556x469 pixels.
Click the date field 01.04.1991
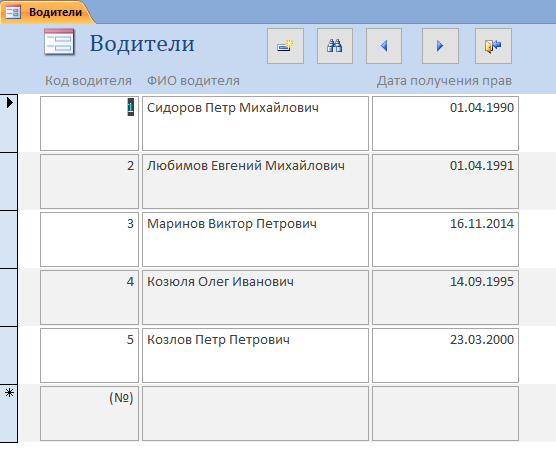[445, 182]
